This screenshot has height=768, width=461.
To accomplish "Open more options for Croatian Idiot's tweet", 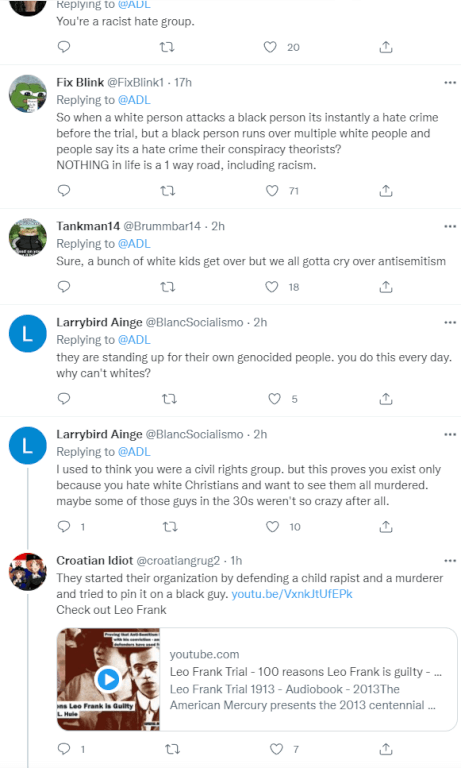I will pos(450,560).
